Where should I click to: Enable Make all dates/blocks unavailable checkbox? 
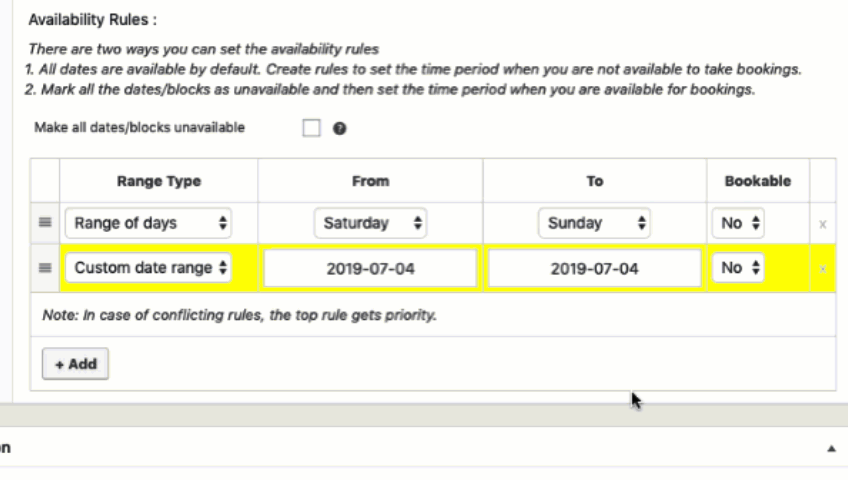(311, 129)
